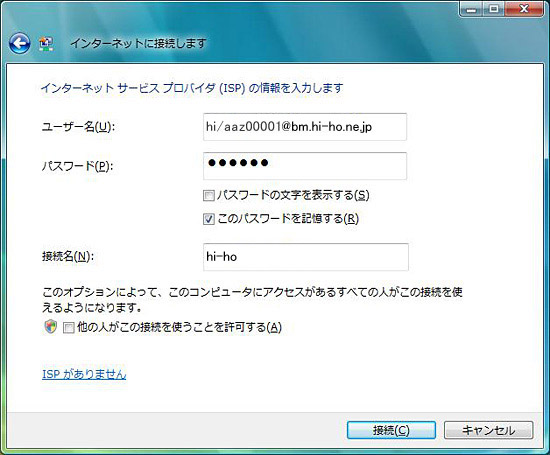Viewport: 550px width, 455px height.
Task: Click the ユーザー名(U) label
Action: 78,127
